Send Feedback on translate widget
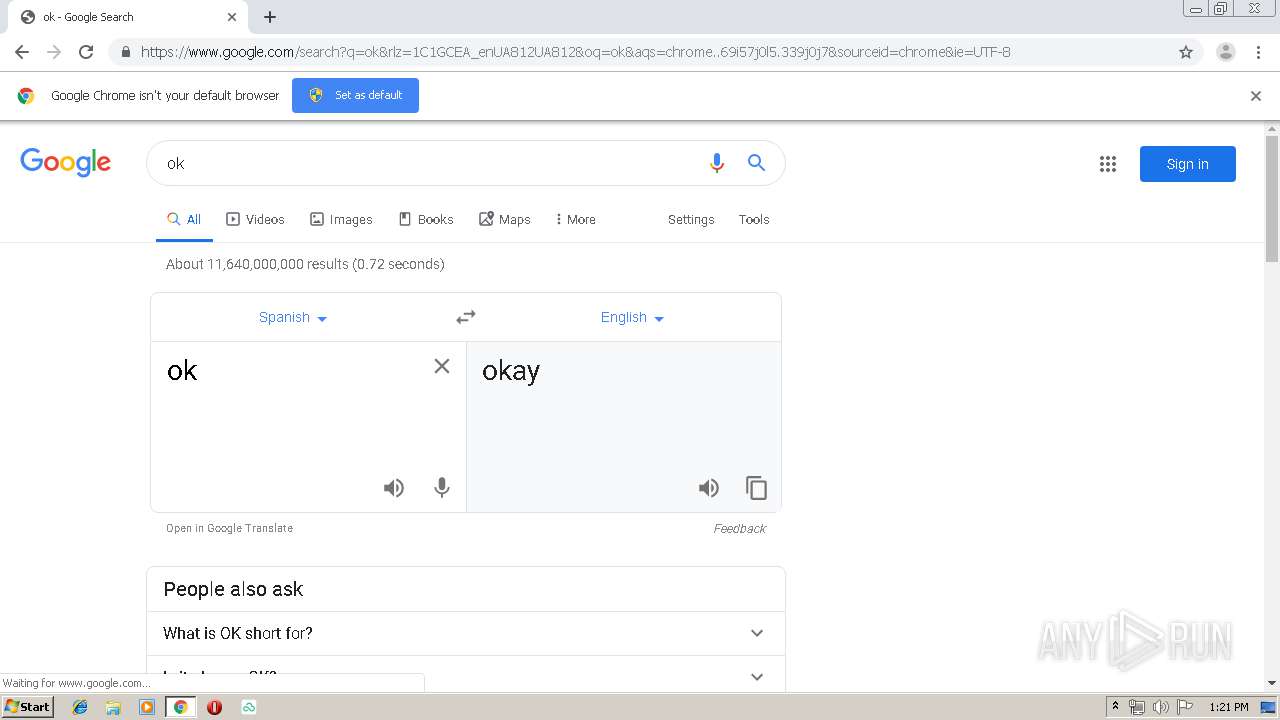Screen dimensions: 1280x720 pyautogui.click(x=739, y=529)
